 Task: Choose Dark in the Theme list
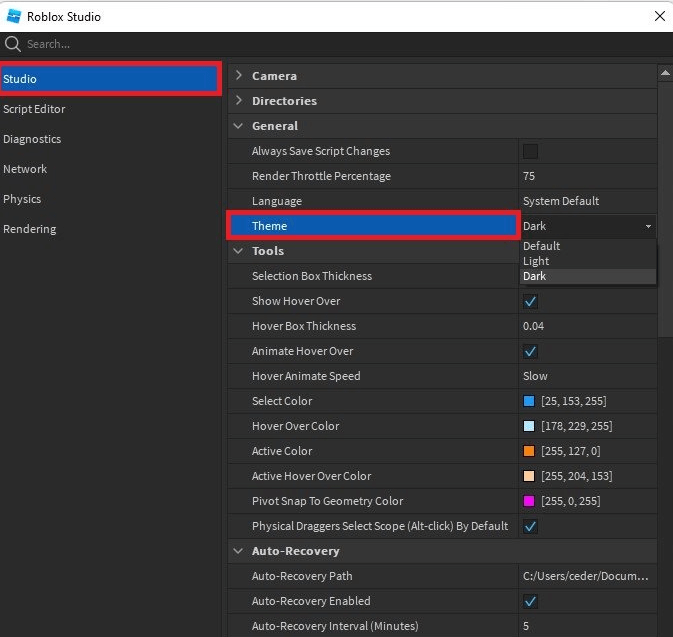[588, 276]
